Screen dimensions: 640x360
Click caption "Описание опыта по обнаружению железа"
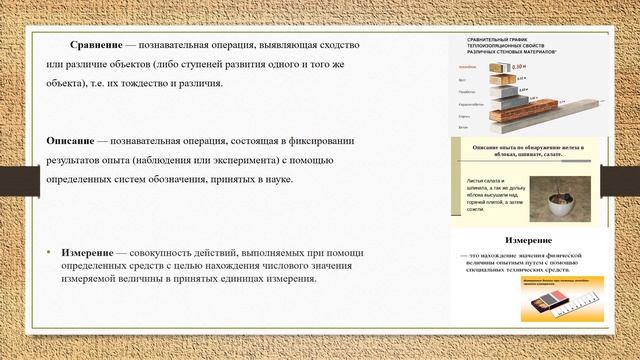point(528,151)
